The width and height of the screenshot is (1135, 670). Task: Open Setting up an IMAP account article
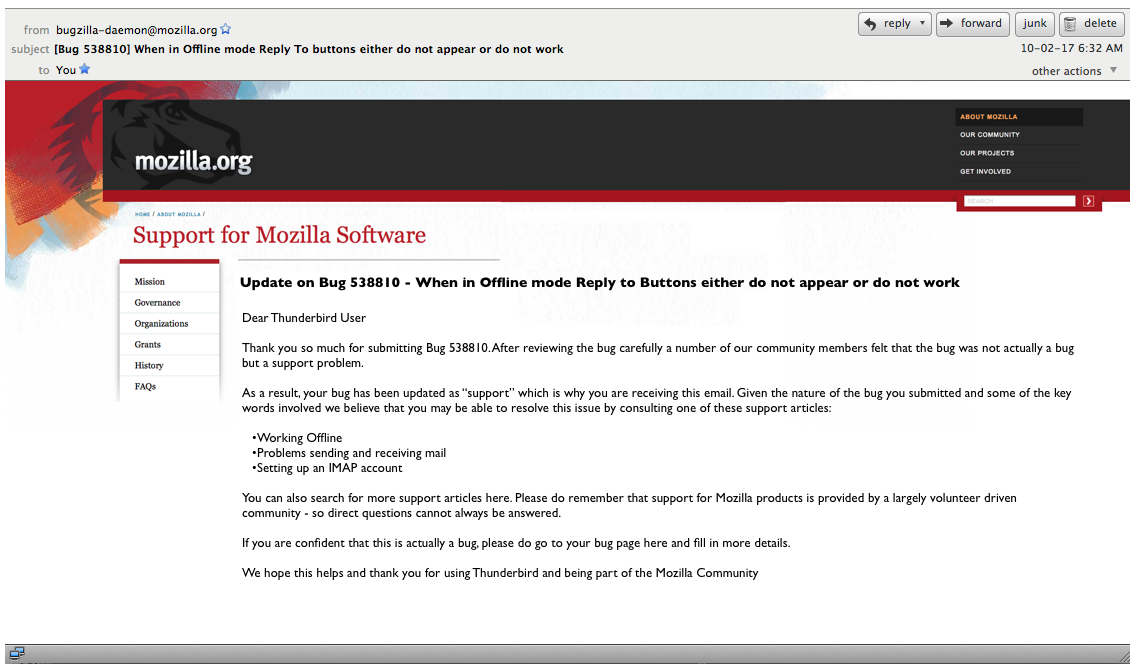pyautogui.click(x=329, y=468)
